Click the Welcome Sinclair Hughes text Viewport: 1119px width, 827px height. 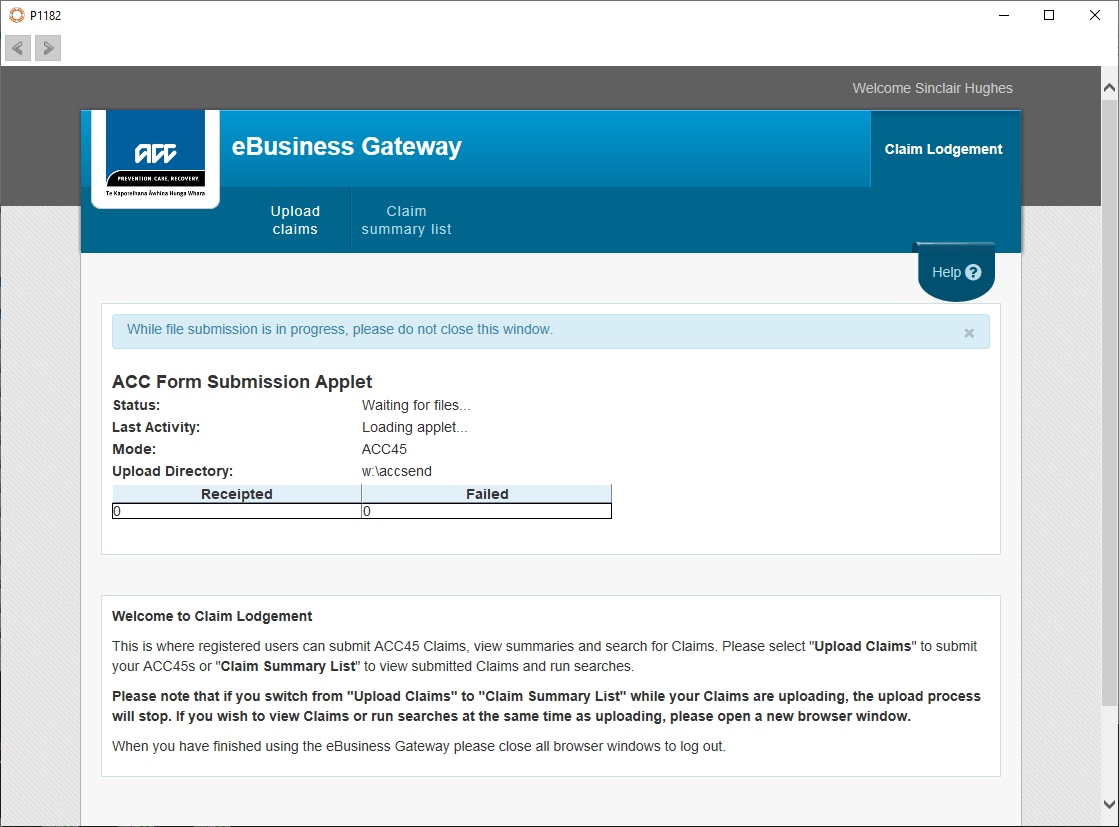point(932,88)
